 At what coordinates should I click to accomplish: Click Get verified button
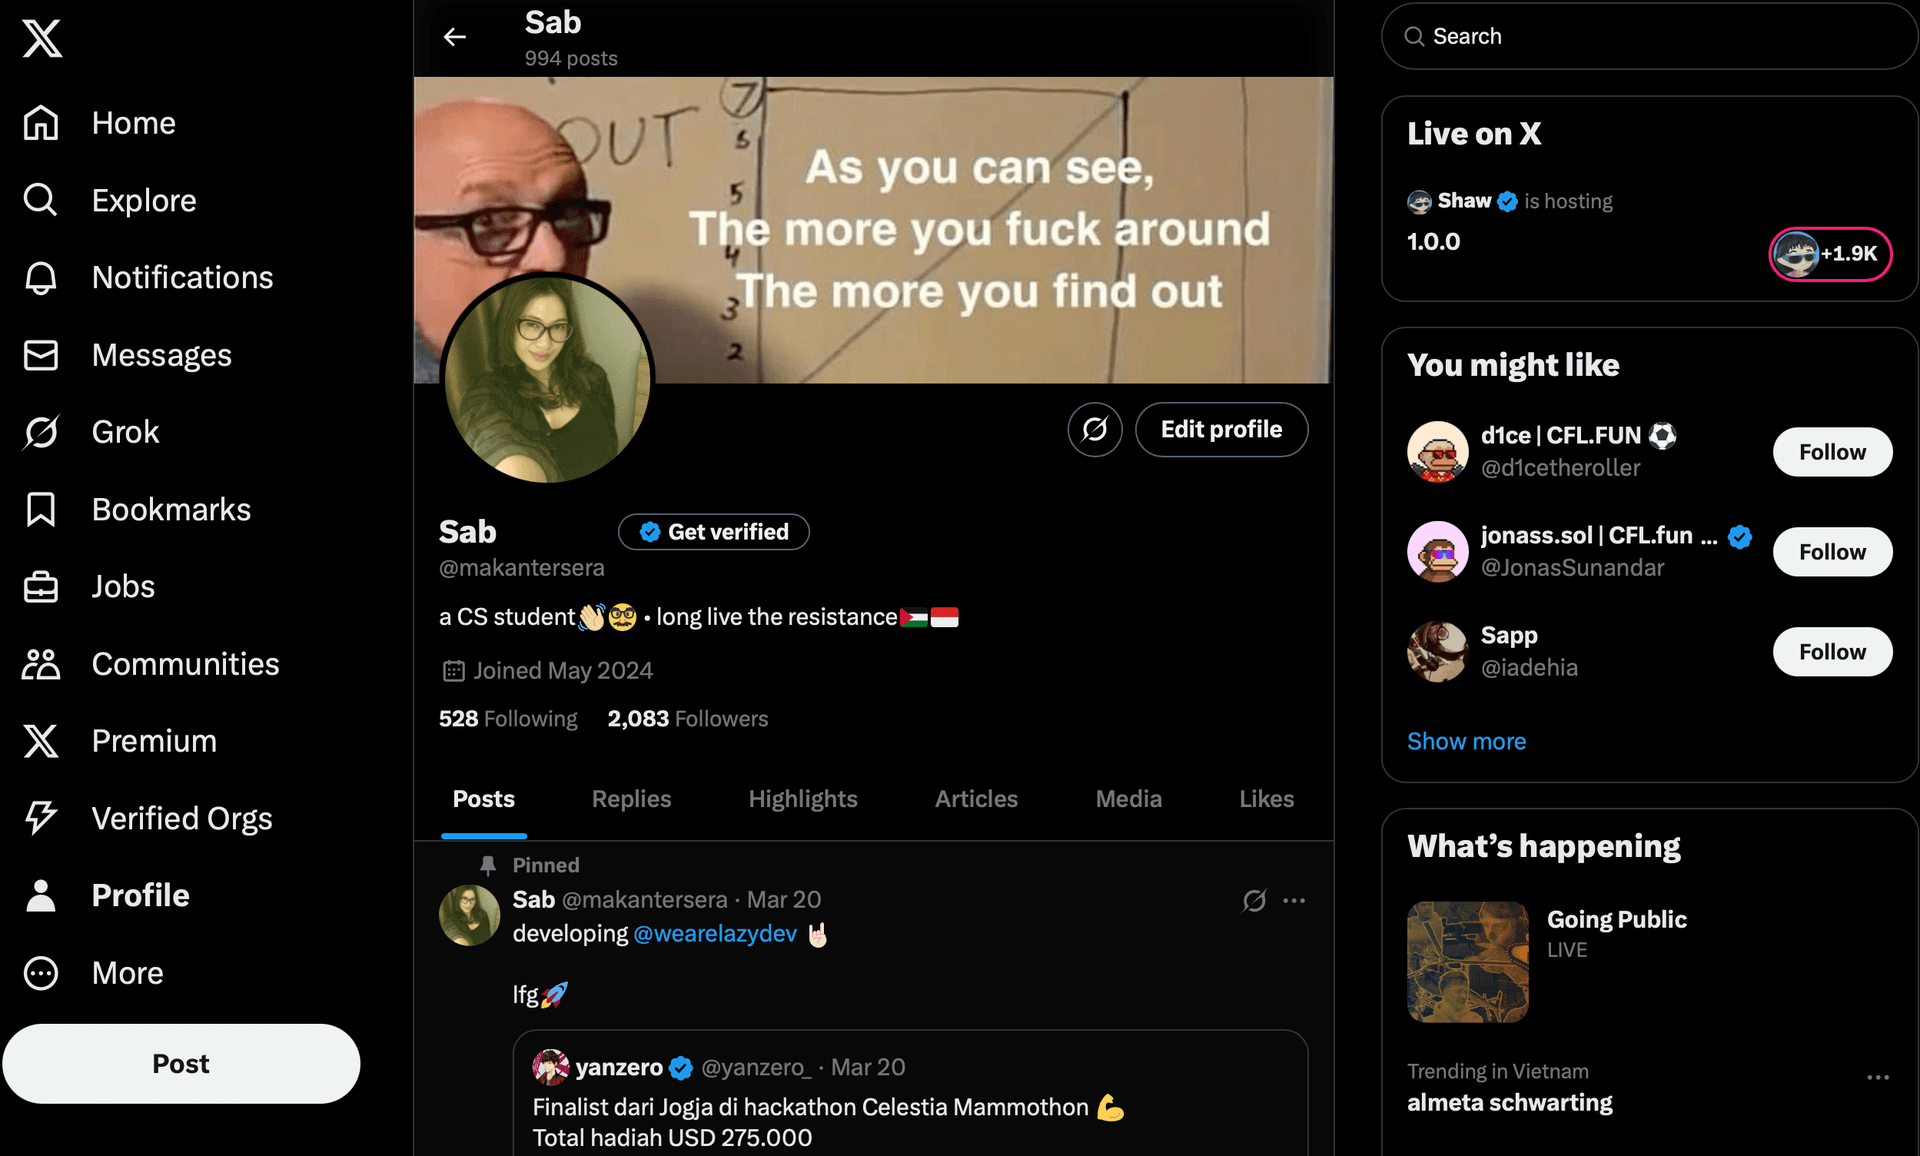coord(714,532)
